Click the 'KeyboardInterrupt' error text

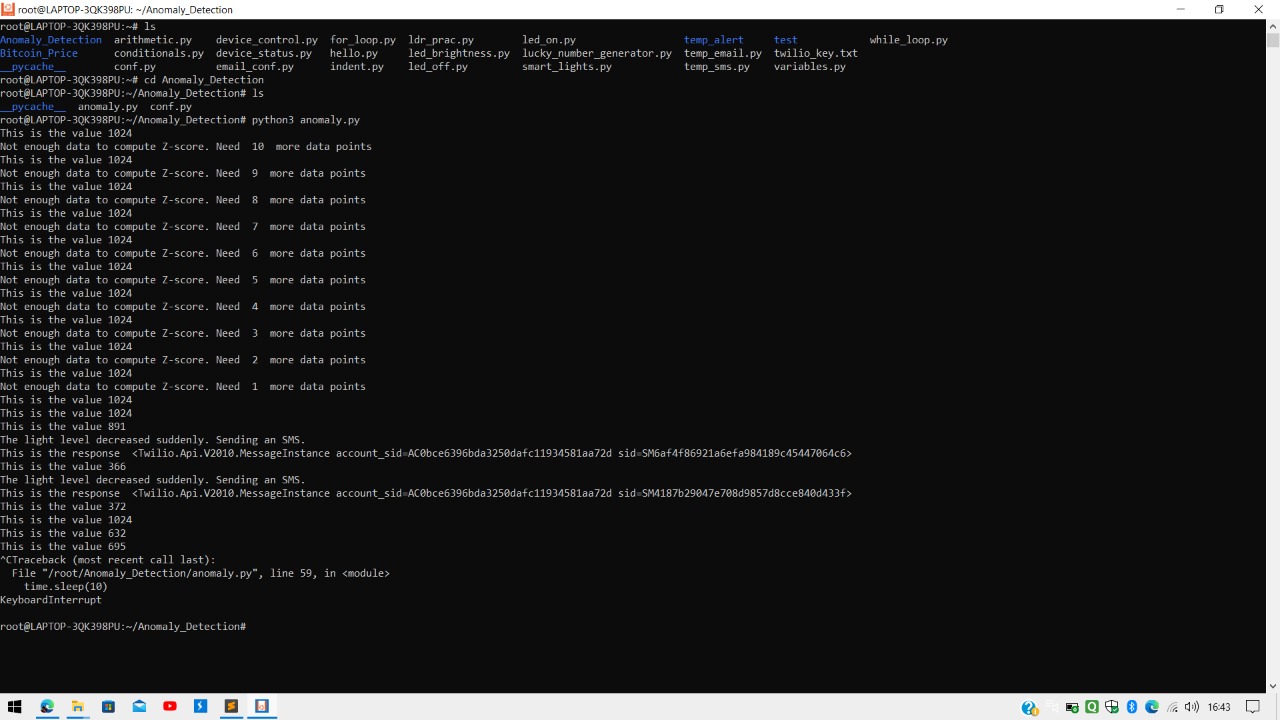tap(51, 600)
